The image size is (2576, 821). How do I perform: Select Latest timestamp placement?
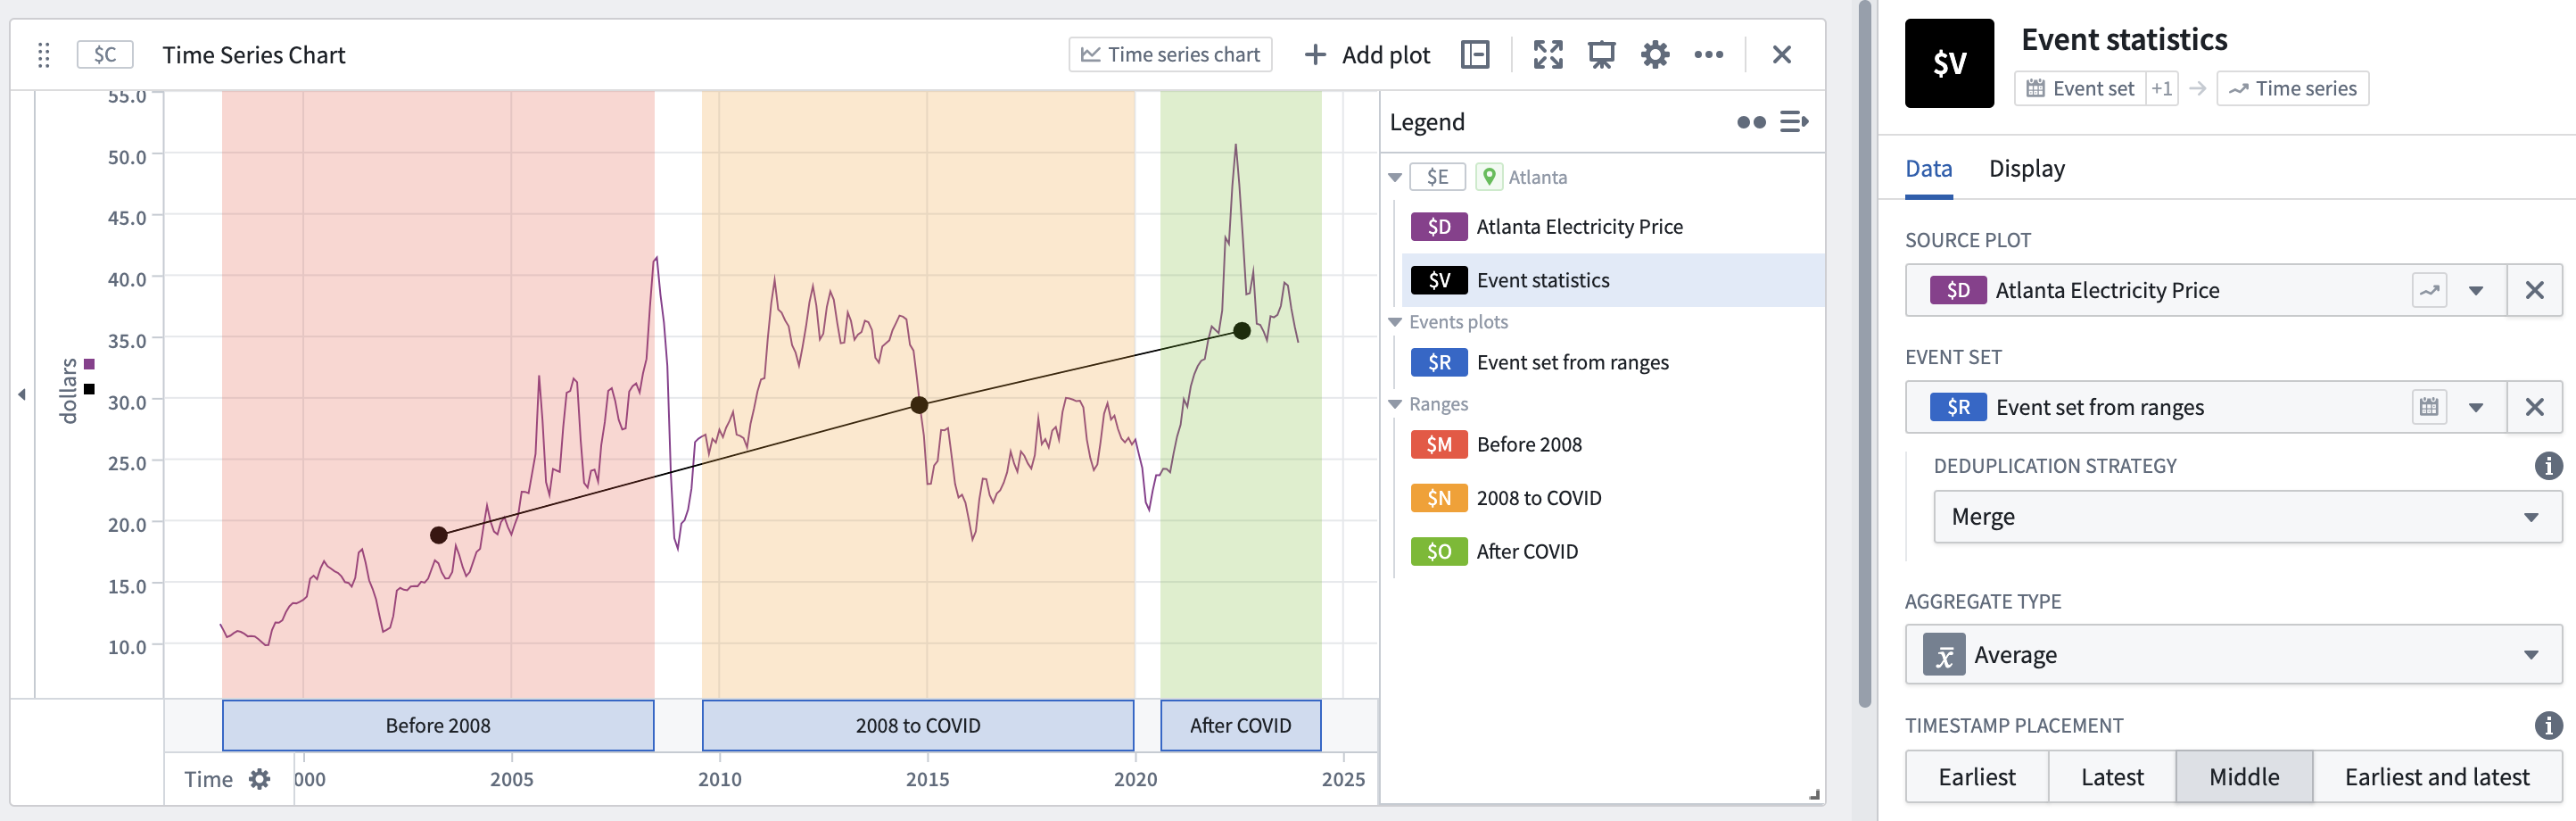point(2112,777)
